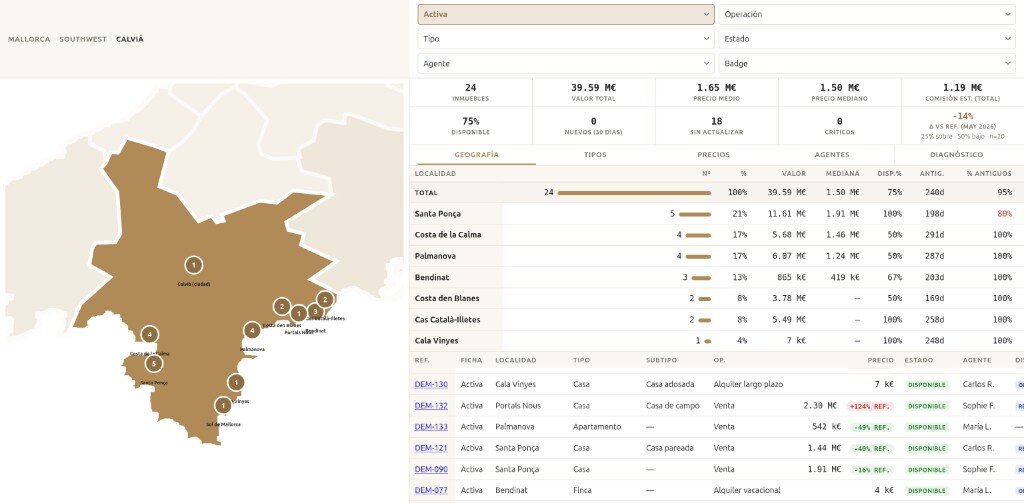Open the Agente filter dropdown
Viewport: 1024px width, 503px height.
[566, 63]
